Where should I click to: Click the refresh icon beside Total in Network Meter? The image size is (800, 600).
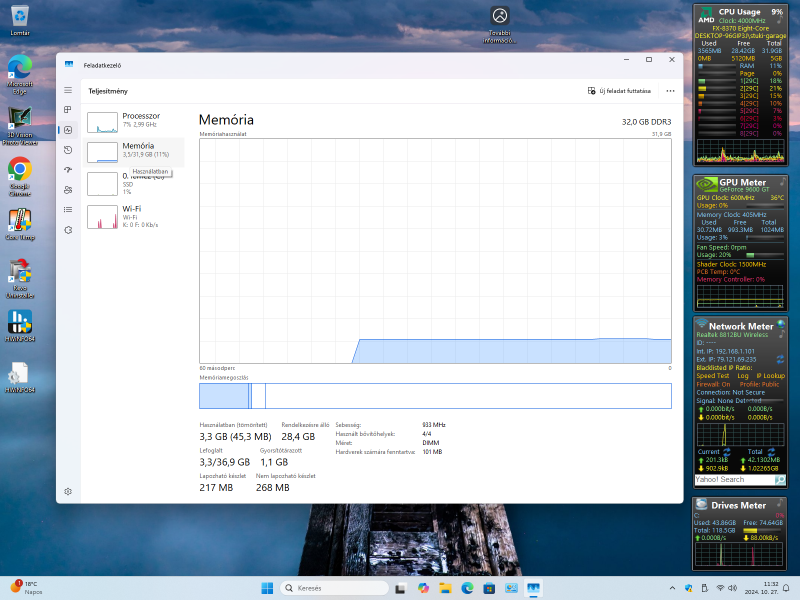[x=771, y=452]
